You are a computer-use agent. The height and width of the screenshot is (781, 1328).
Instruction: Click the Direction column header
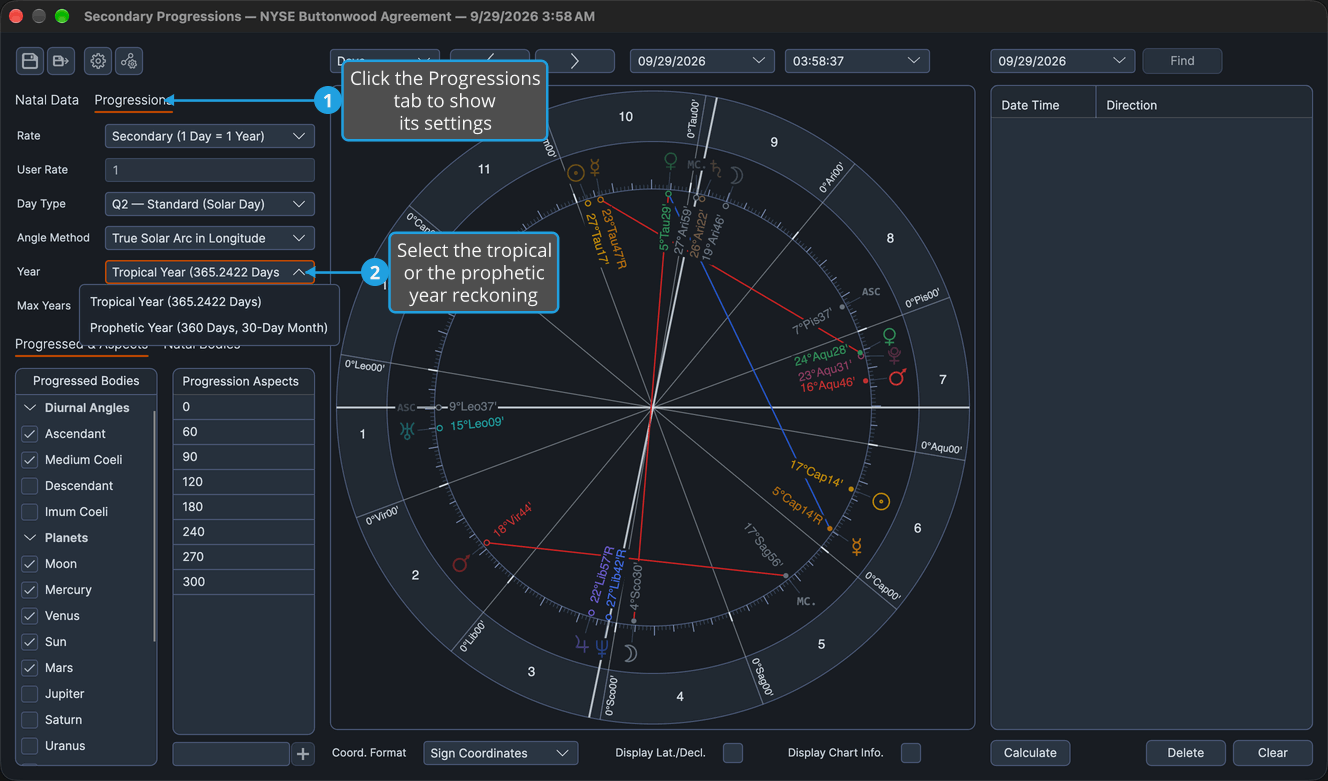coord(1204,104)
